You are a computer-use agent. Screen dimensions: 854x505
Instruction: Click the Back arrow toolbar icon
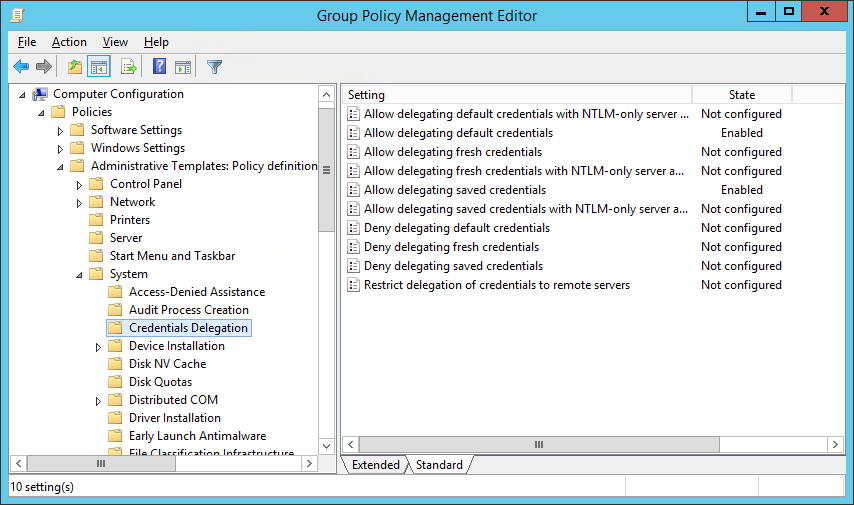click(x=21, y=67)
